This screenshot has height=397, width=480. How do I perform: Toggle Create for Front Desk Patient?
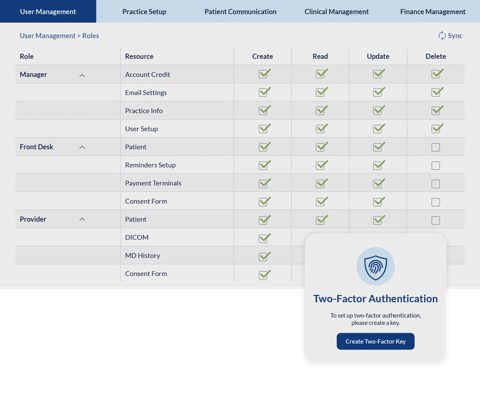(264, 147)
